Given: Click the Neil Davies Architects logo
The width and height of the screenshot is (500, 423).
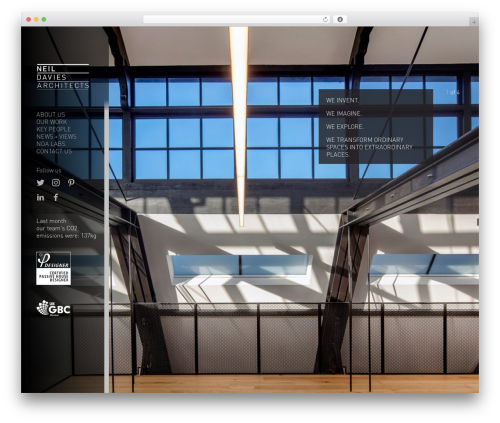Looking at the screenshot, I should tap(63, 77).
